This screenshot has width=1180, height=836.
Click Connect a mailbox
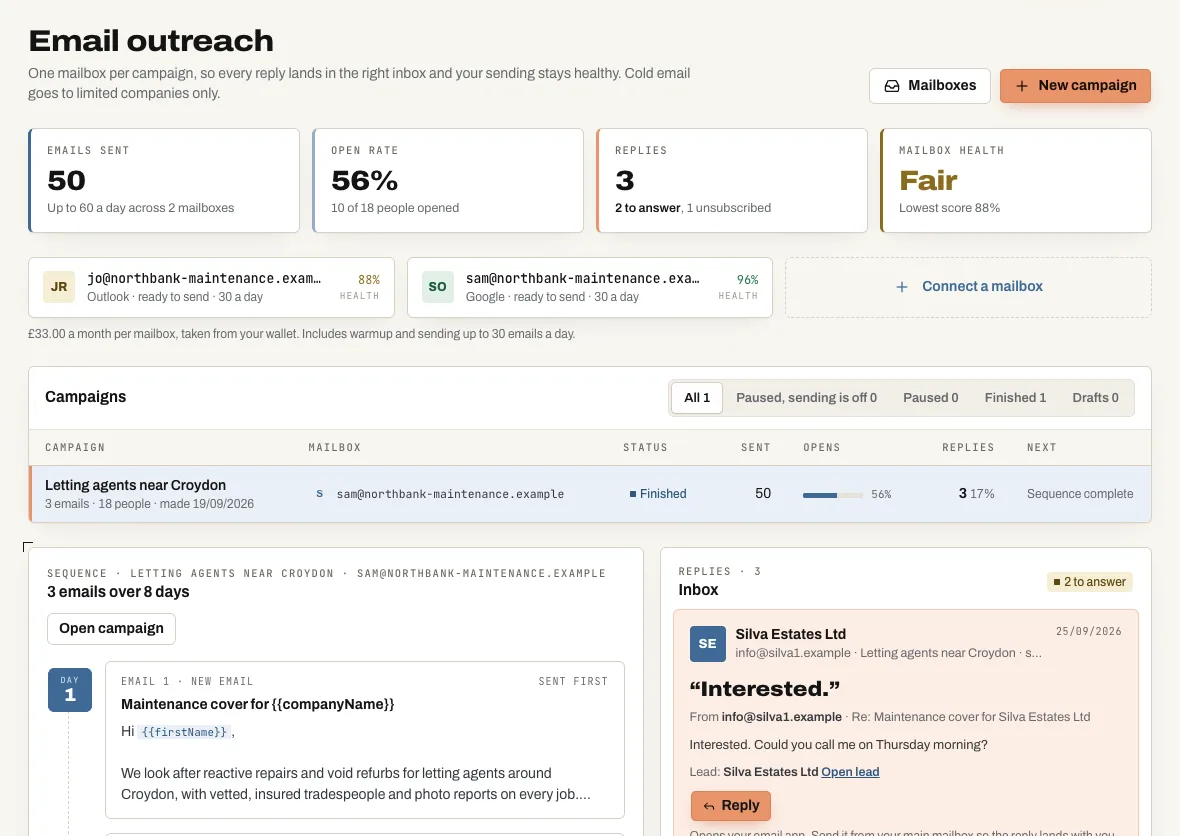(969, 287)
